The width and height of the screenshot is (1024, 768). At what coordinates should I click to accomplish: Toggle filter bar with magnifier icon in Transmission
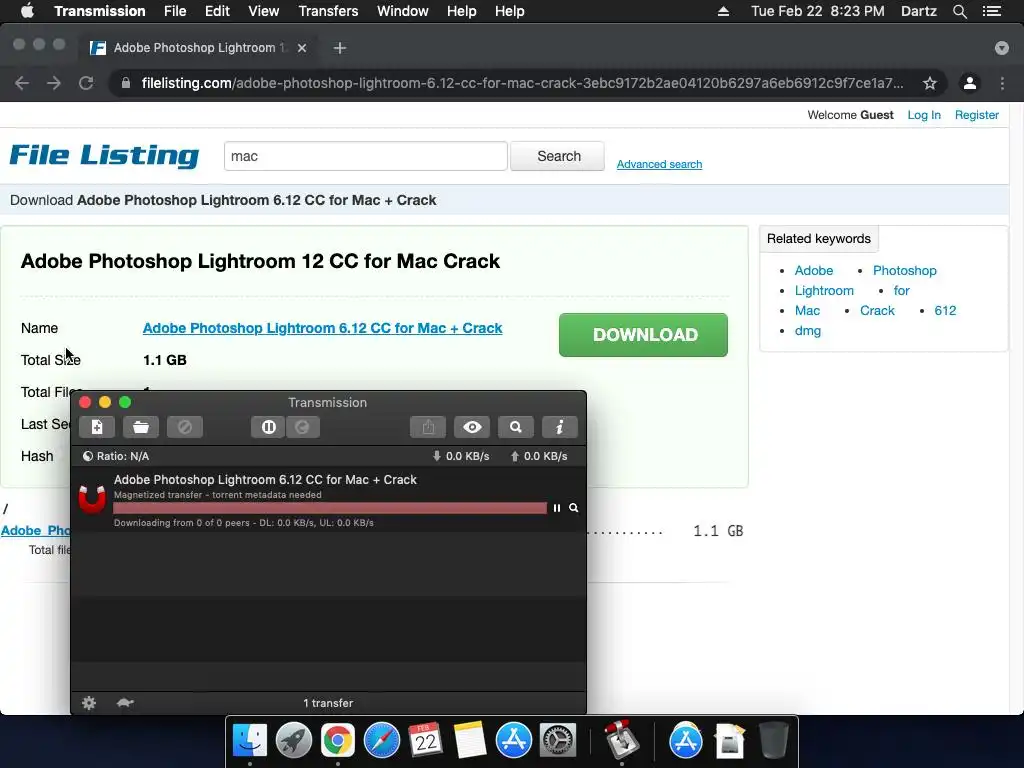[516, 427]
